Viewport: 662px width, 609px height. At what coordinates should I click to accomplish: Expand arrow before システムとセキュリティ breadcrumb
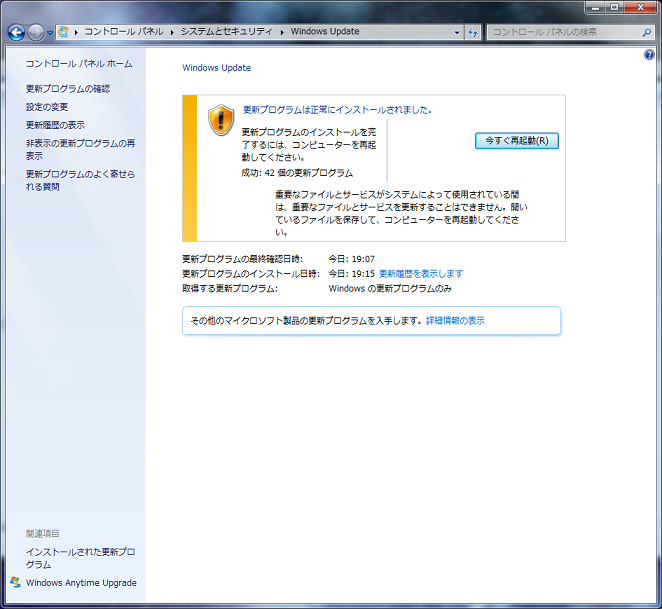[x=172, y=32]
